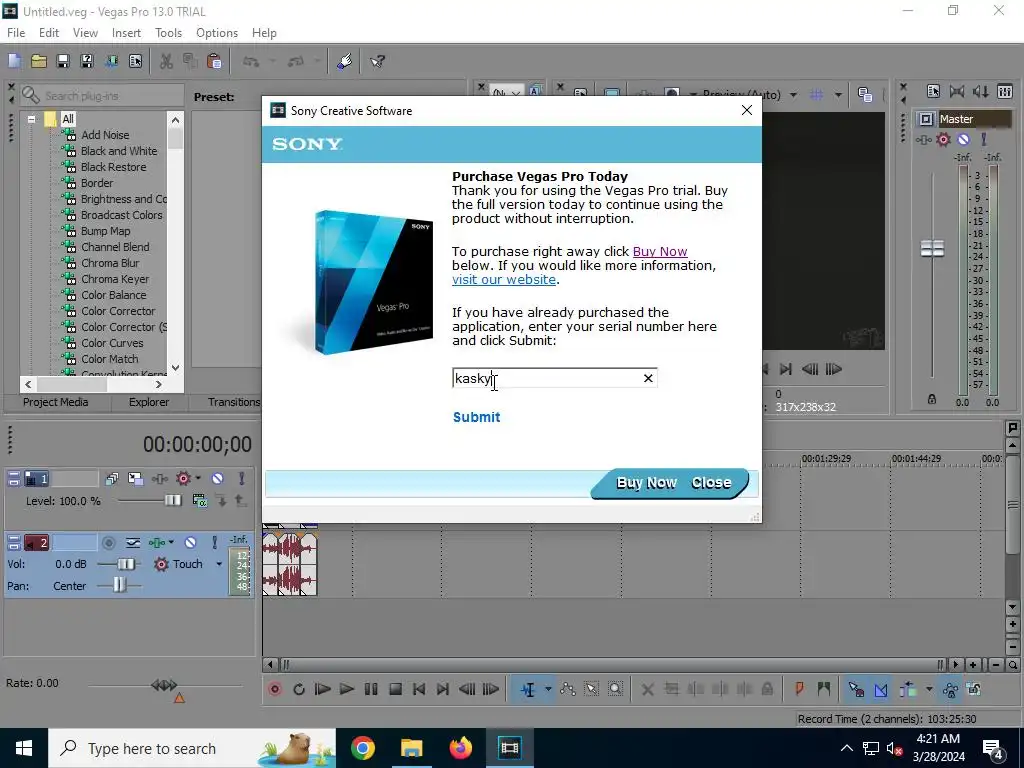This screenshot has height=768, width=1024.
Task: Clear the serial number field with X
Action: pyautogui.click(x=648, y=378)
